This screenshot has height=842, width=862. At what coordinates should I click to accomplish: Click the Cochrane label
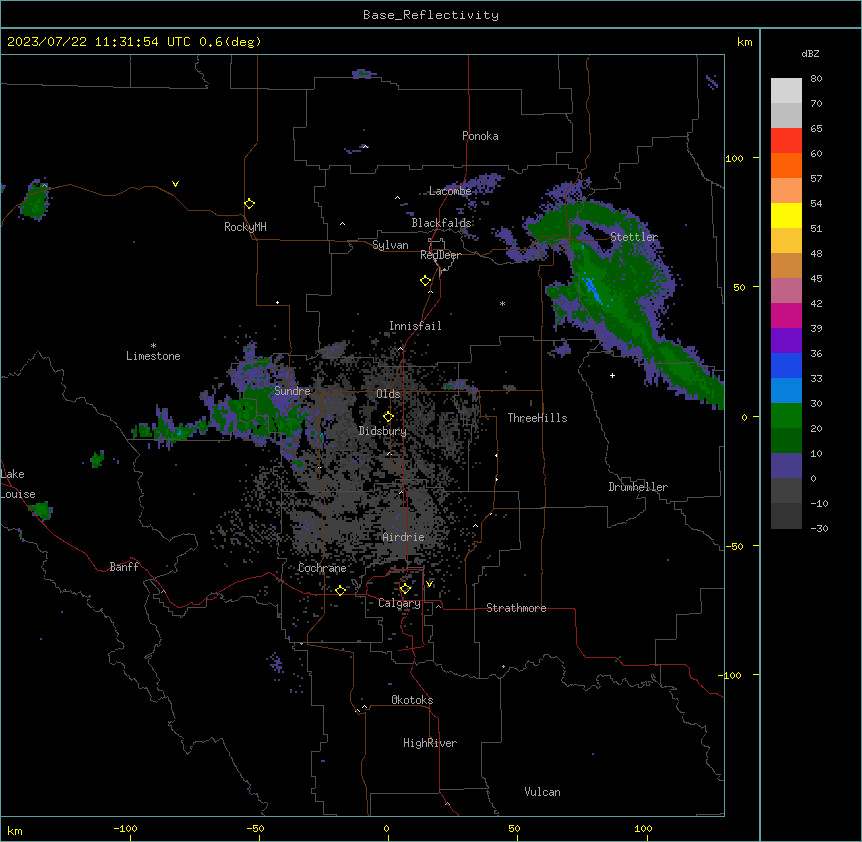point(322,568)
